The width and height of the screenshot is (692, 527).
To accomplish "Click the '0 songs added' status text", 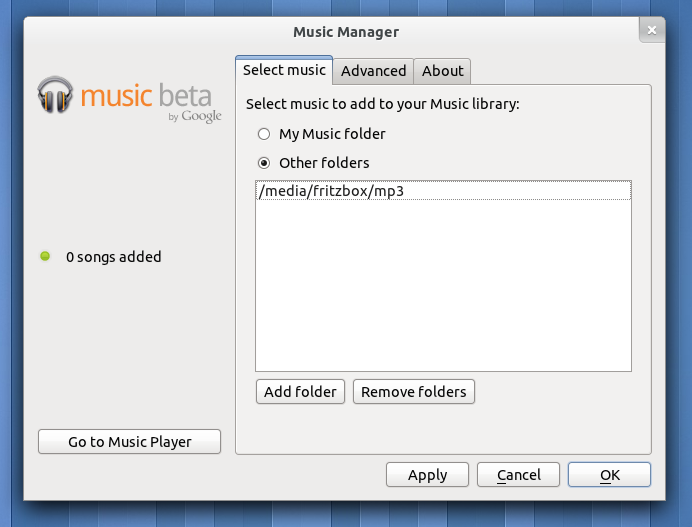I will [113, 257].
